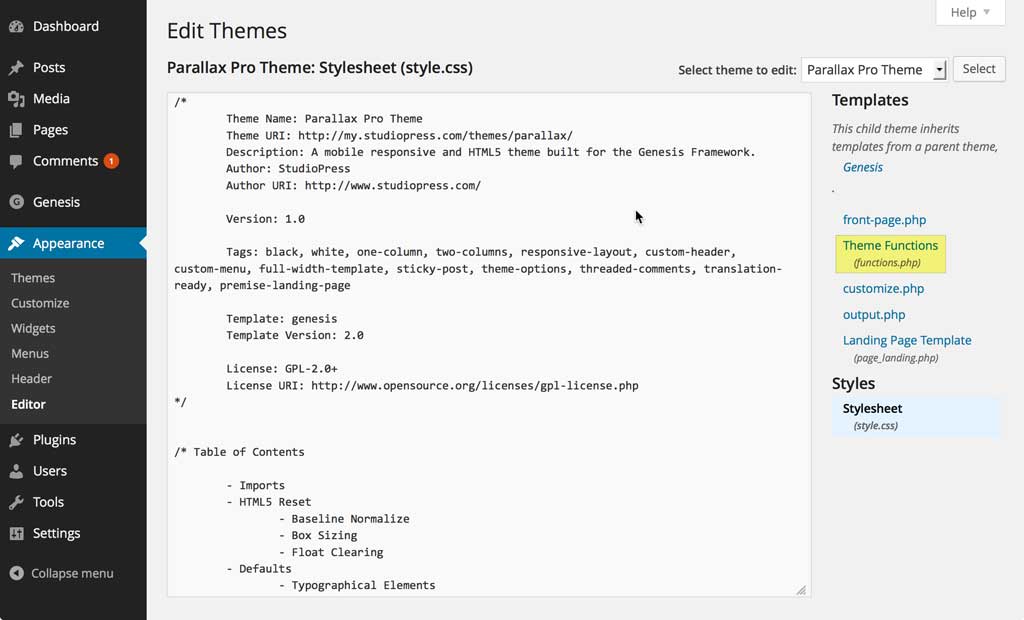Click the Genesis logo icon
The height and width of the screenshot is (620, 1024).
click(16, 202)
